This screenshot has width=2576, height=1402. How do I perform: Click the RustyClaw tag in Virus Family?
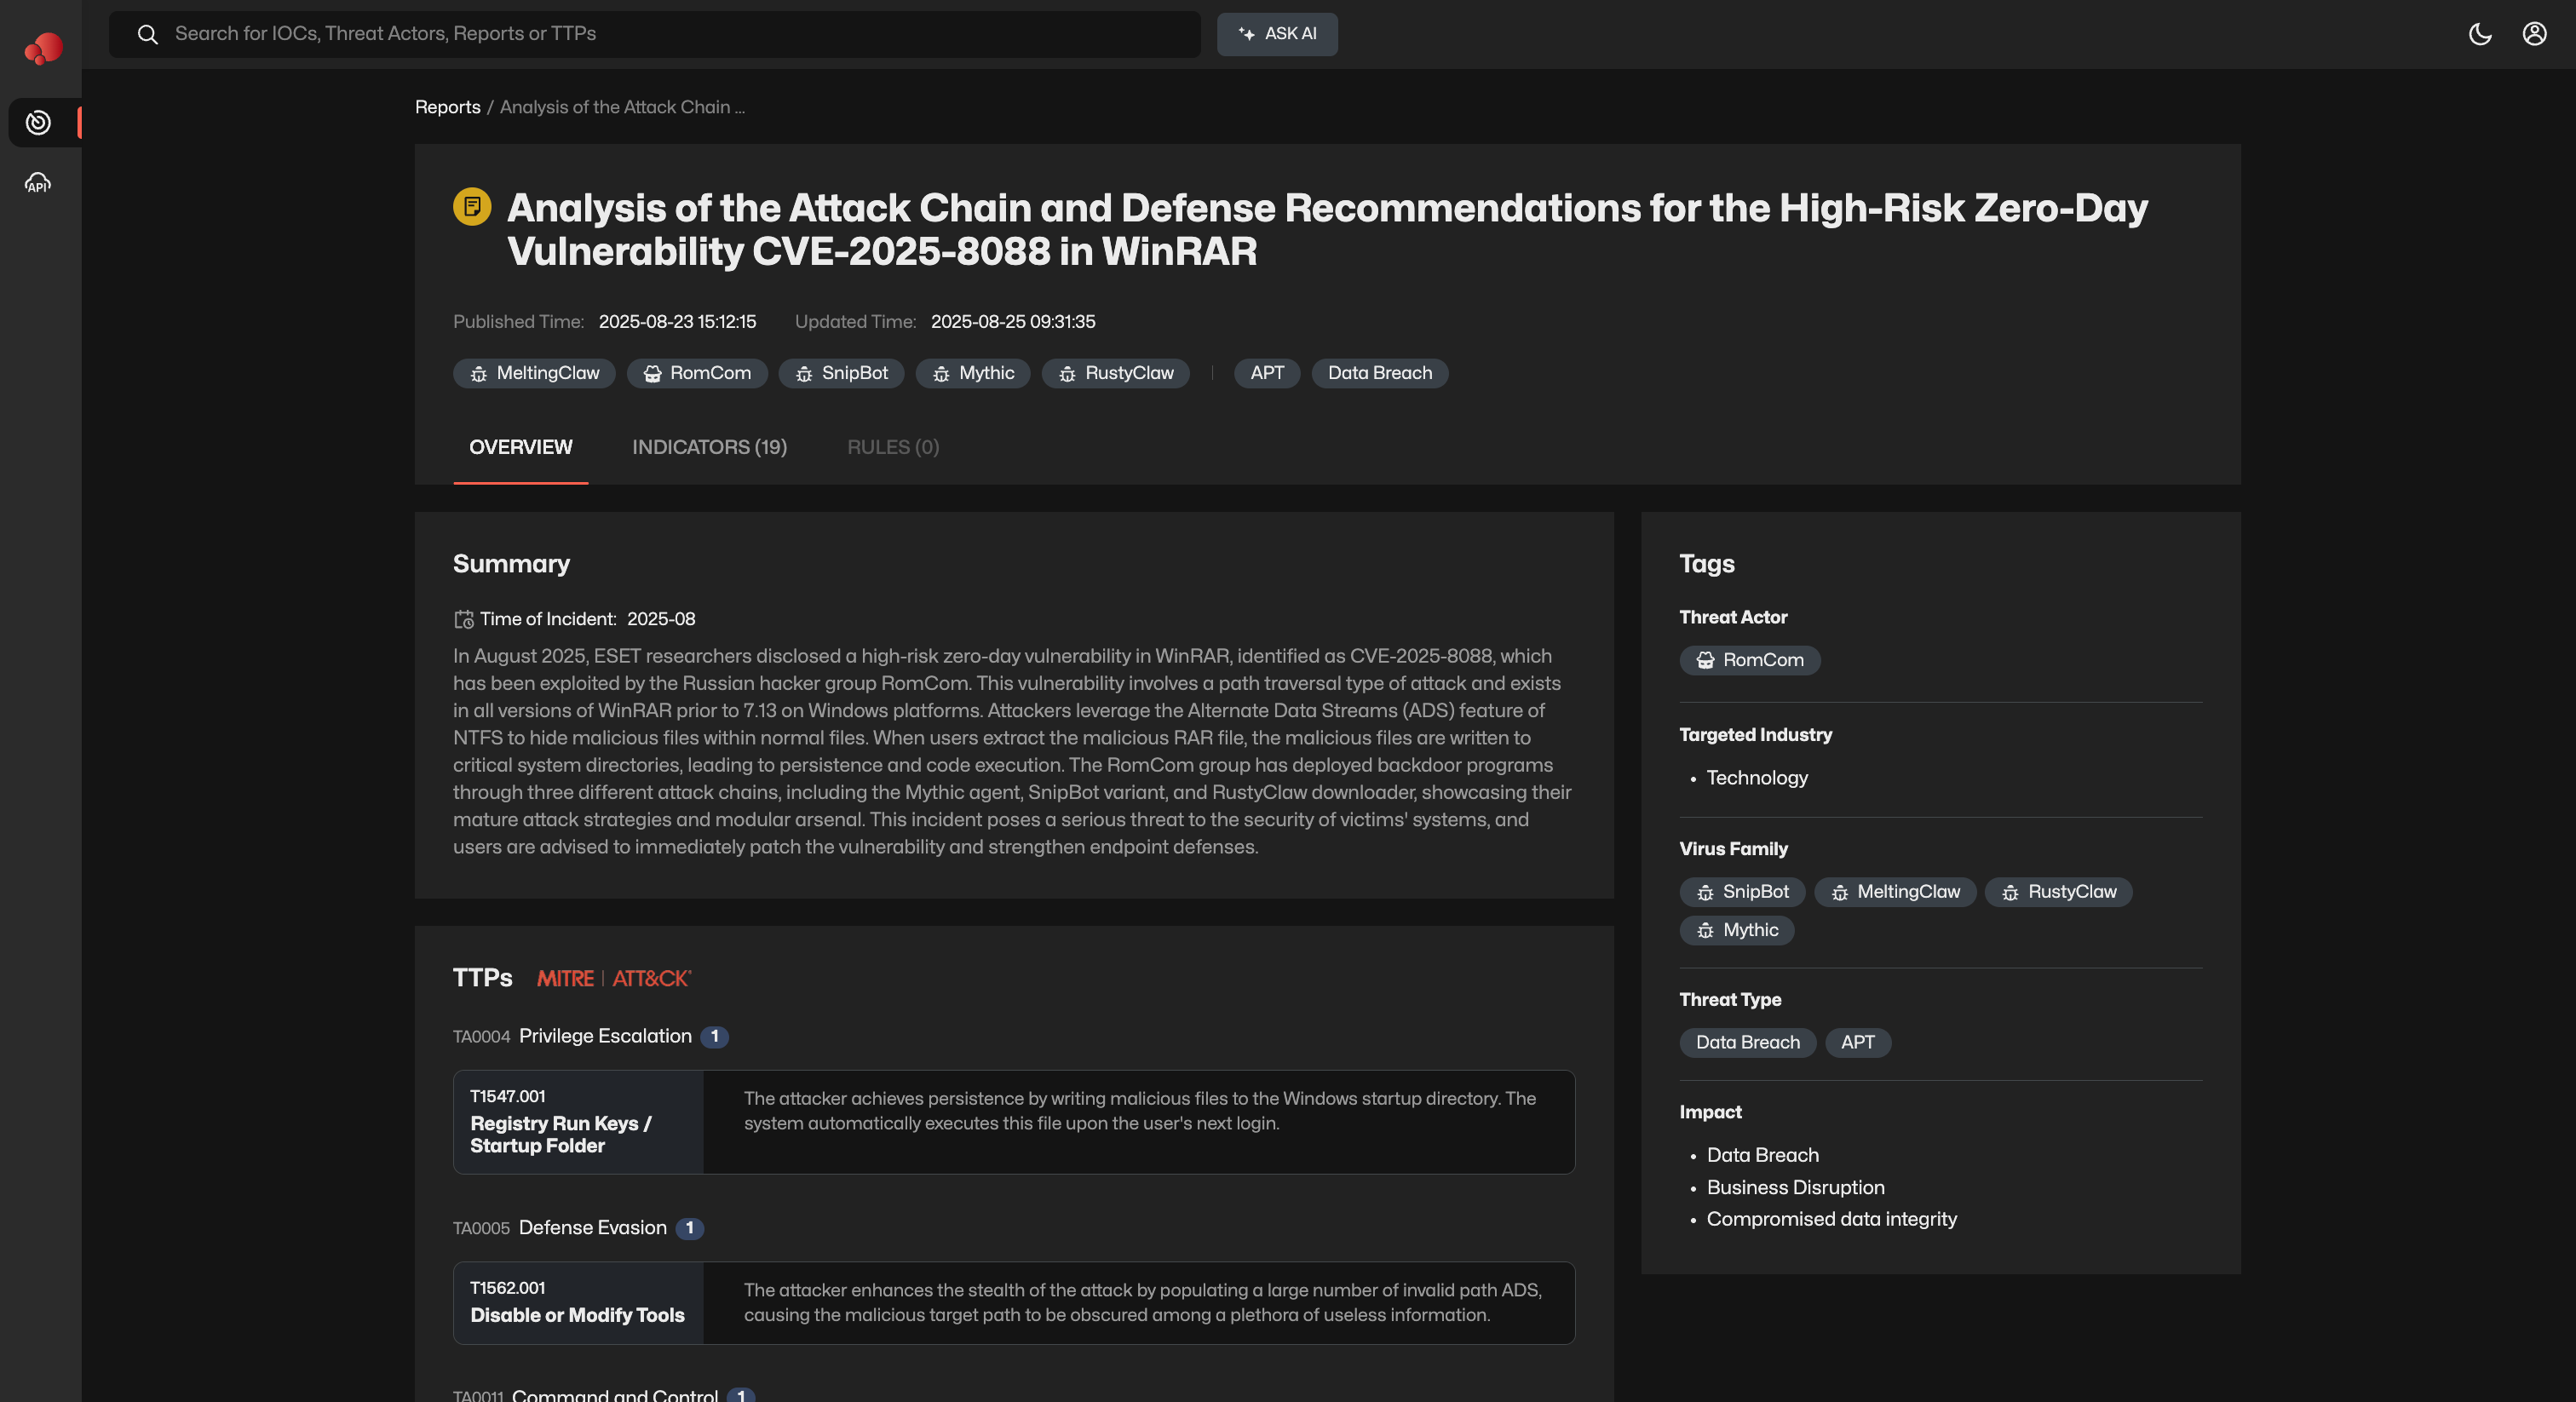tap(2058, 892)
